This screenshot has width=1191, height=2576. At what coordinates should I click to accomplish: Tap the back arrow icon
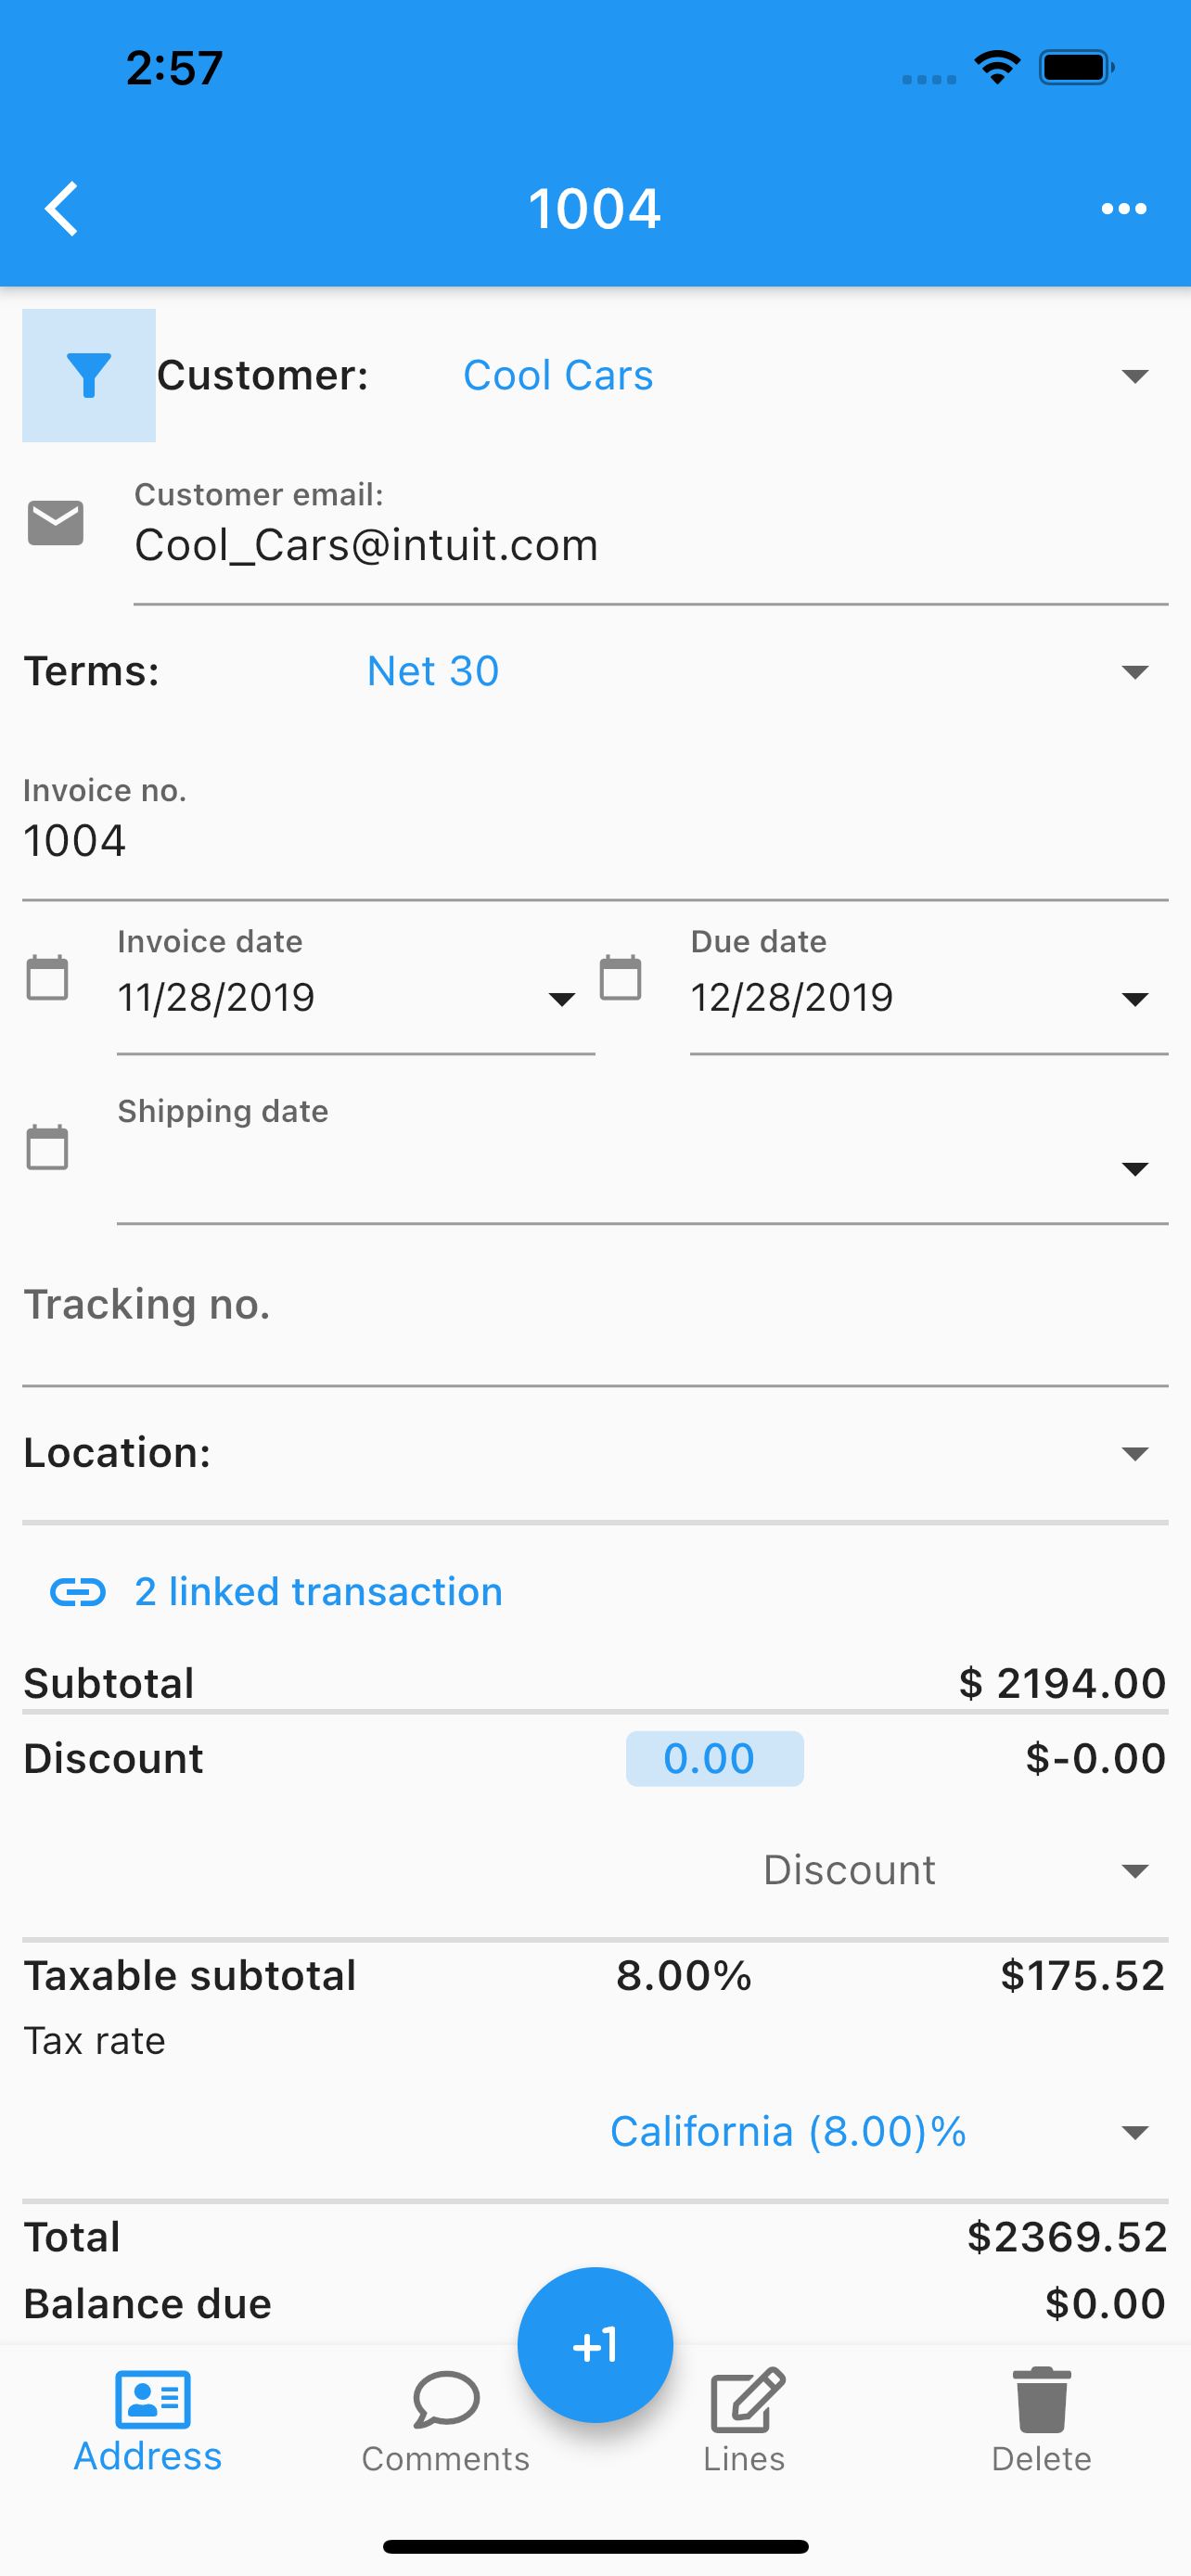[62, 209]
